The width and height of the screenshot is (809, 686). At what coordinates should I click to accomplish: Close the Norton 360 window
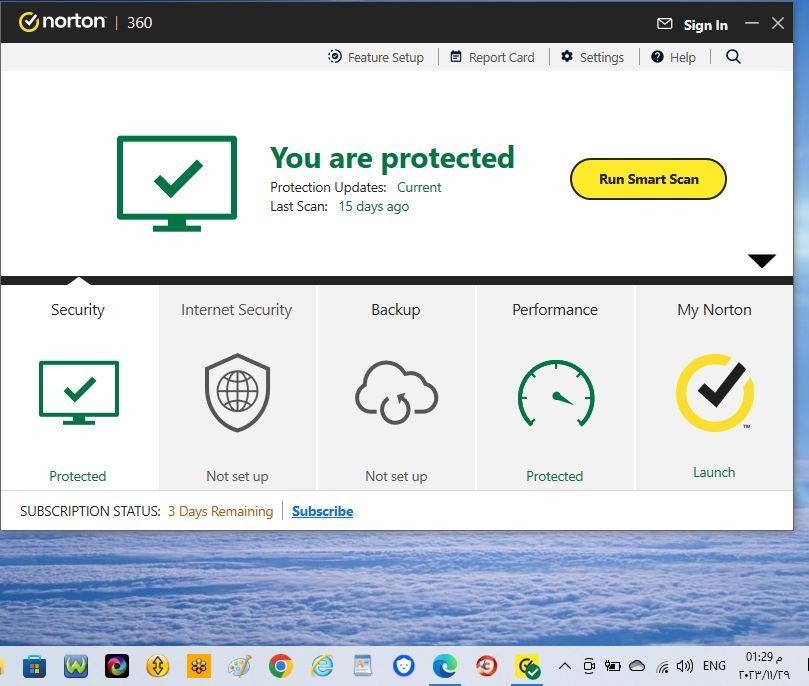(x=778, y=23)
